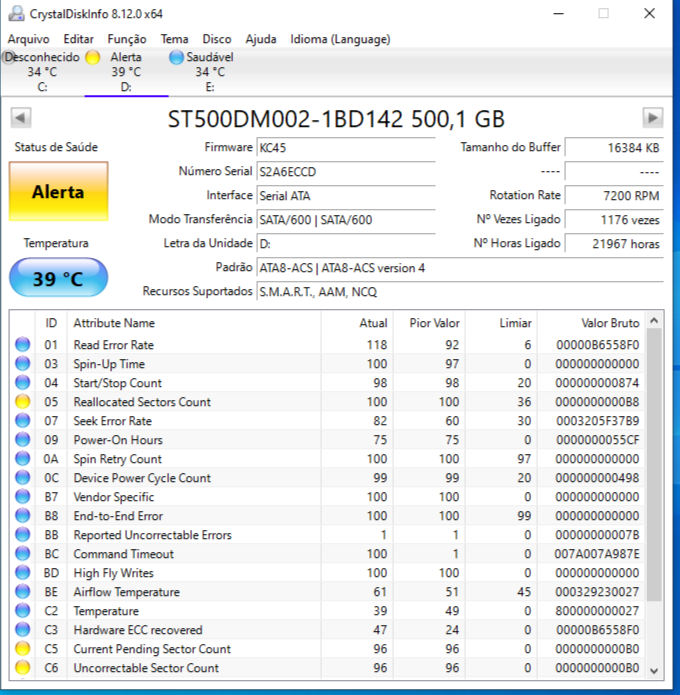Image resolution: width=680 pixels, height=695 pixels.
Task: Click the buffer size field 16384 KB
Action: click(614, 148)
